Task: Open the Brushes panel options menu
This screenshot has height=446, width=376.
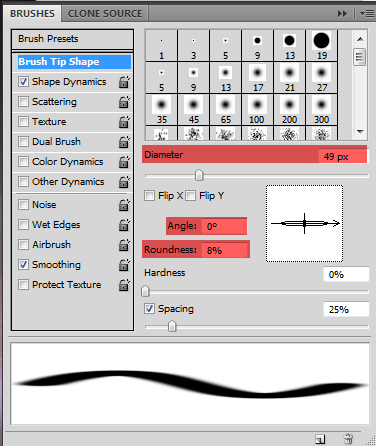Action: click(x=367, y=14)
